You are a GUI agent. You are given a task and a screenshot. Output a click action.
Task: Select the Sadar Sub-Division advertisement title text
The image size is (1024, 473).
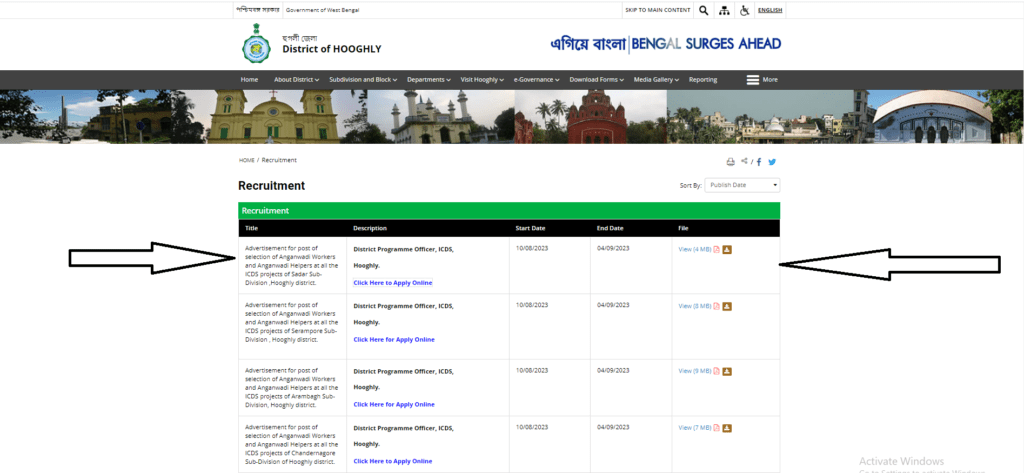click(291, 266)
